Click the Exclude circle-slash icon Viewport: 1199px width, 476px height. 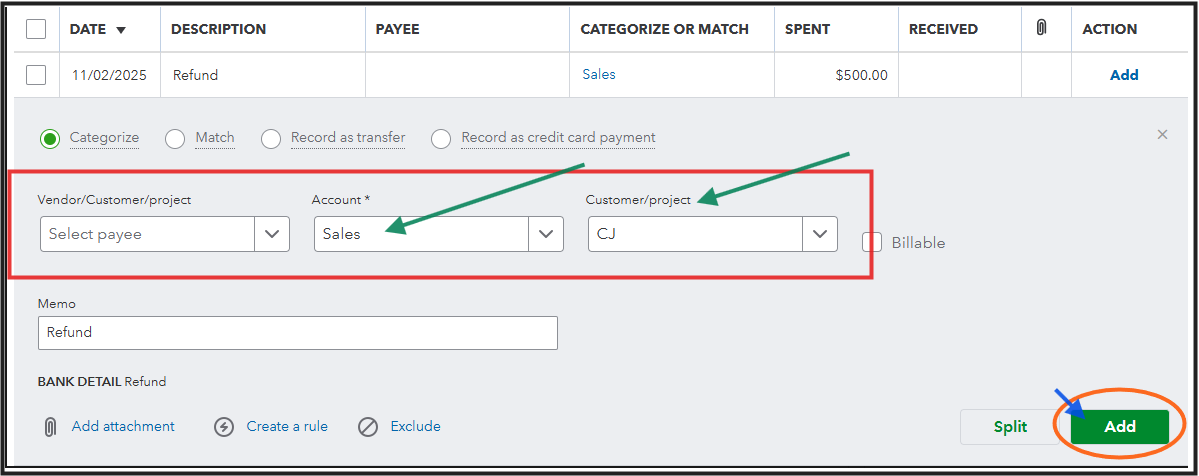pyautogui.click(x=368, y=427)
